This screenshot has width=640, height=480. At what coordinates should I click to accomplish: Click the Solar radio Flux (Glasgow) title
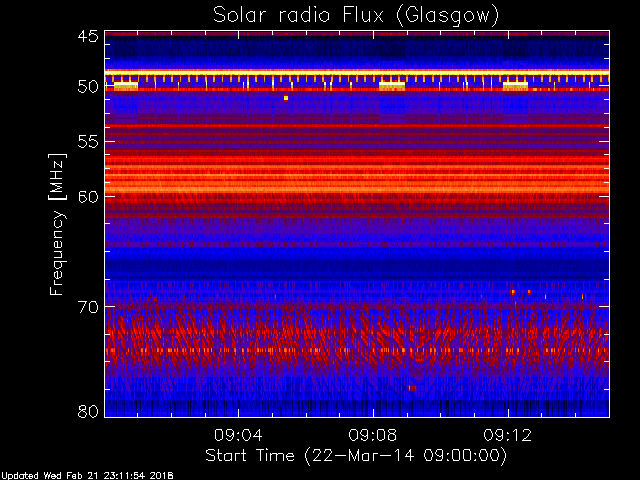356,16
